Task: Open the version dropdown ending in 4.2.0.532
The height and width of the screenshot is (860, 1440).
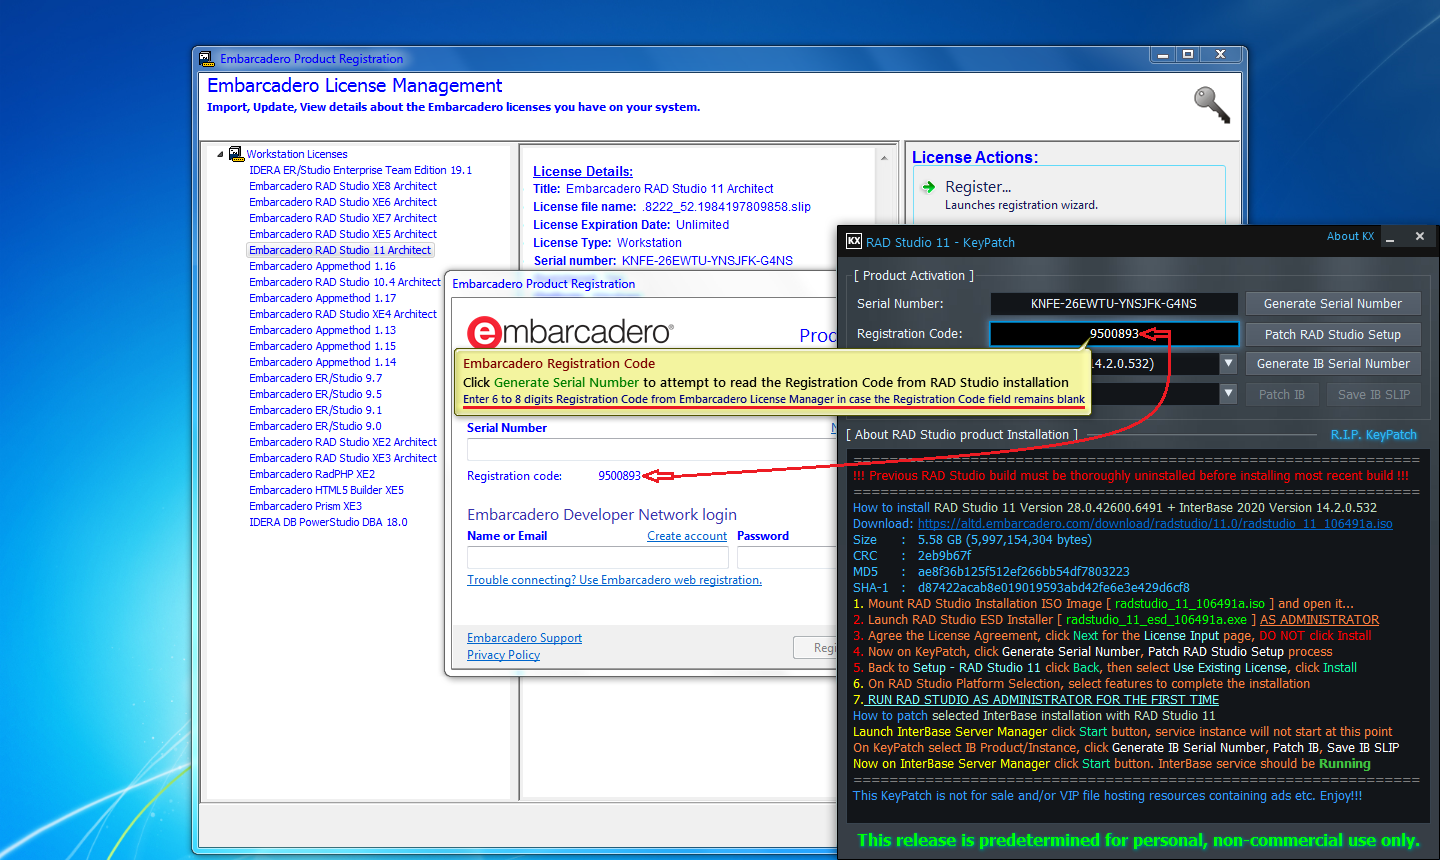Action: (1228, 364)
